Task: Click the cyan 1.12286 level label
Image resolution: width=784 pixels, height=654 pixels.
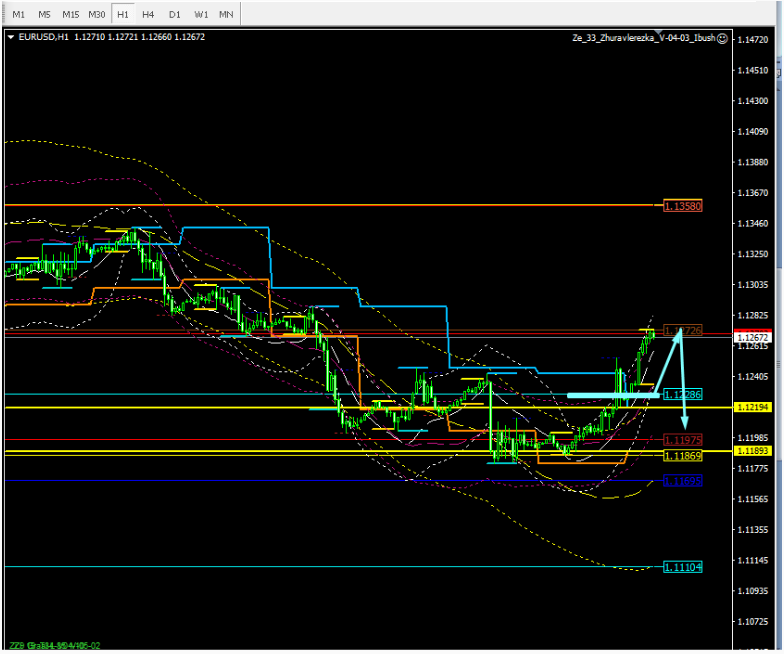Action: pyautogui.click(x=684, y=395)
